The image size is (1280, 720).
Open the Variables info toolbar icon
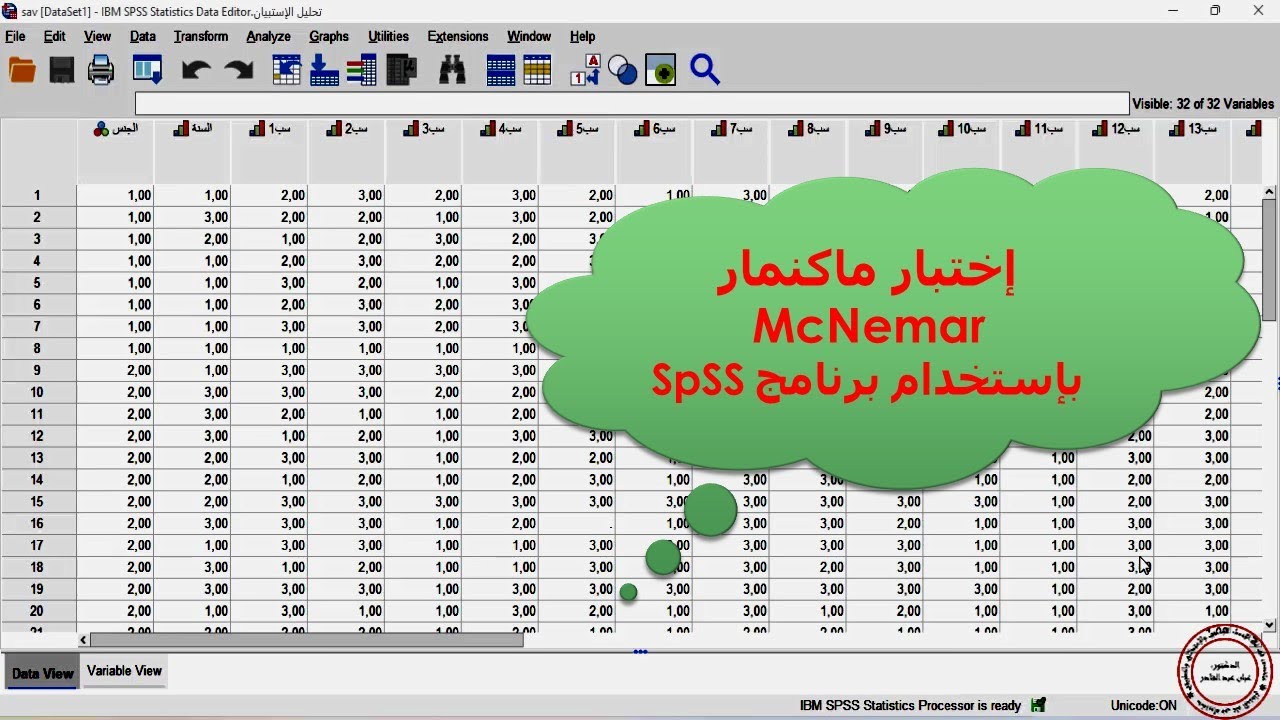click(361, 70)
